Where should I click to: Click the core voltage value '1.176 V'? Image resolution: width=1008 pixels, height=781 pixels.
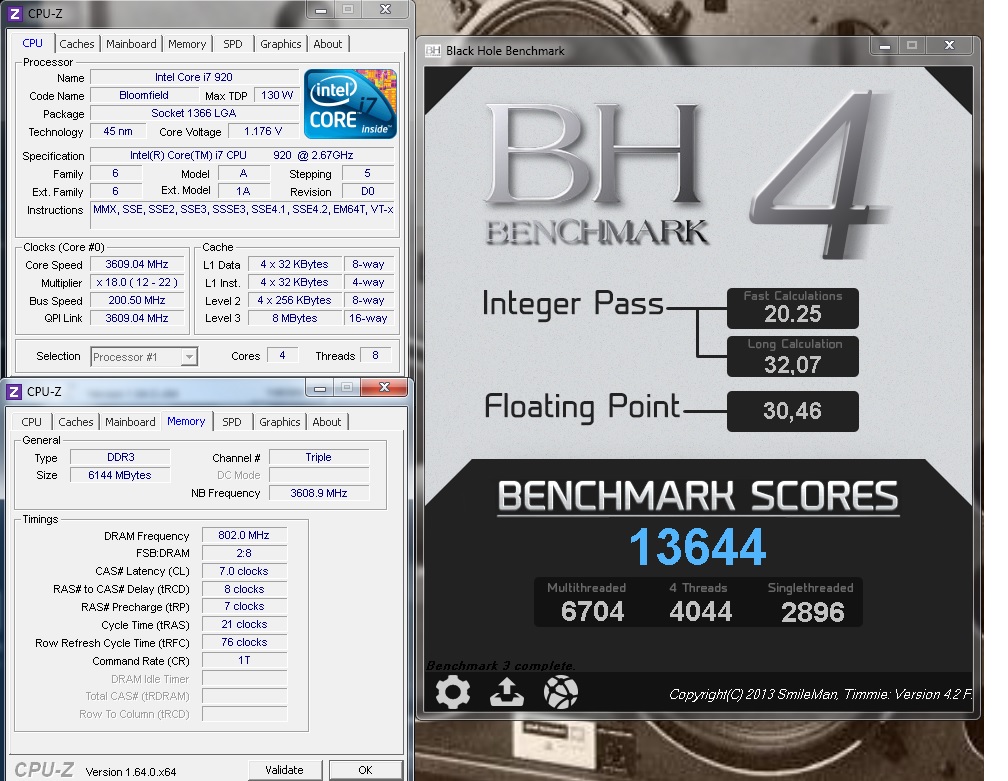click(263, 131)
